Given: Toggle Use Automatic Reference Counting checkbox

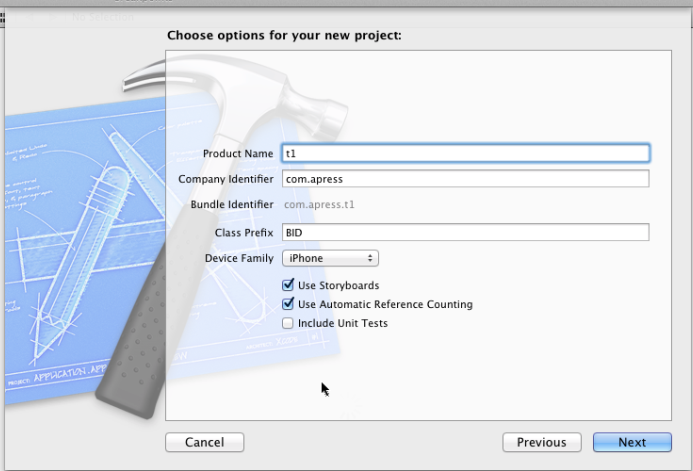Looking at the screenshot, I should coord(288,304).
